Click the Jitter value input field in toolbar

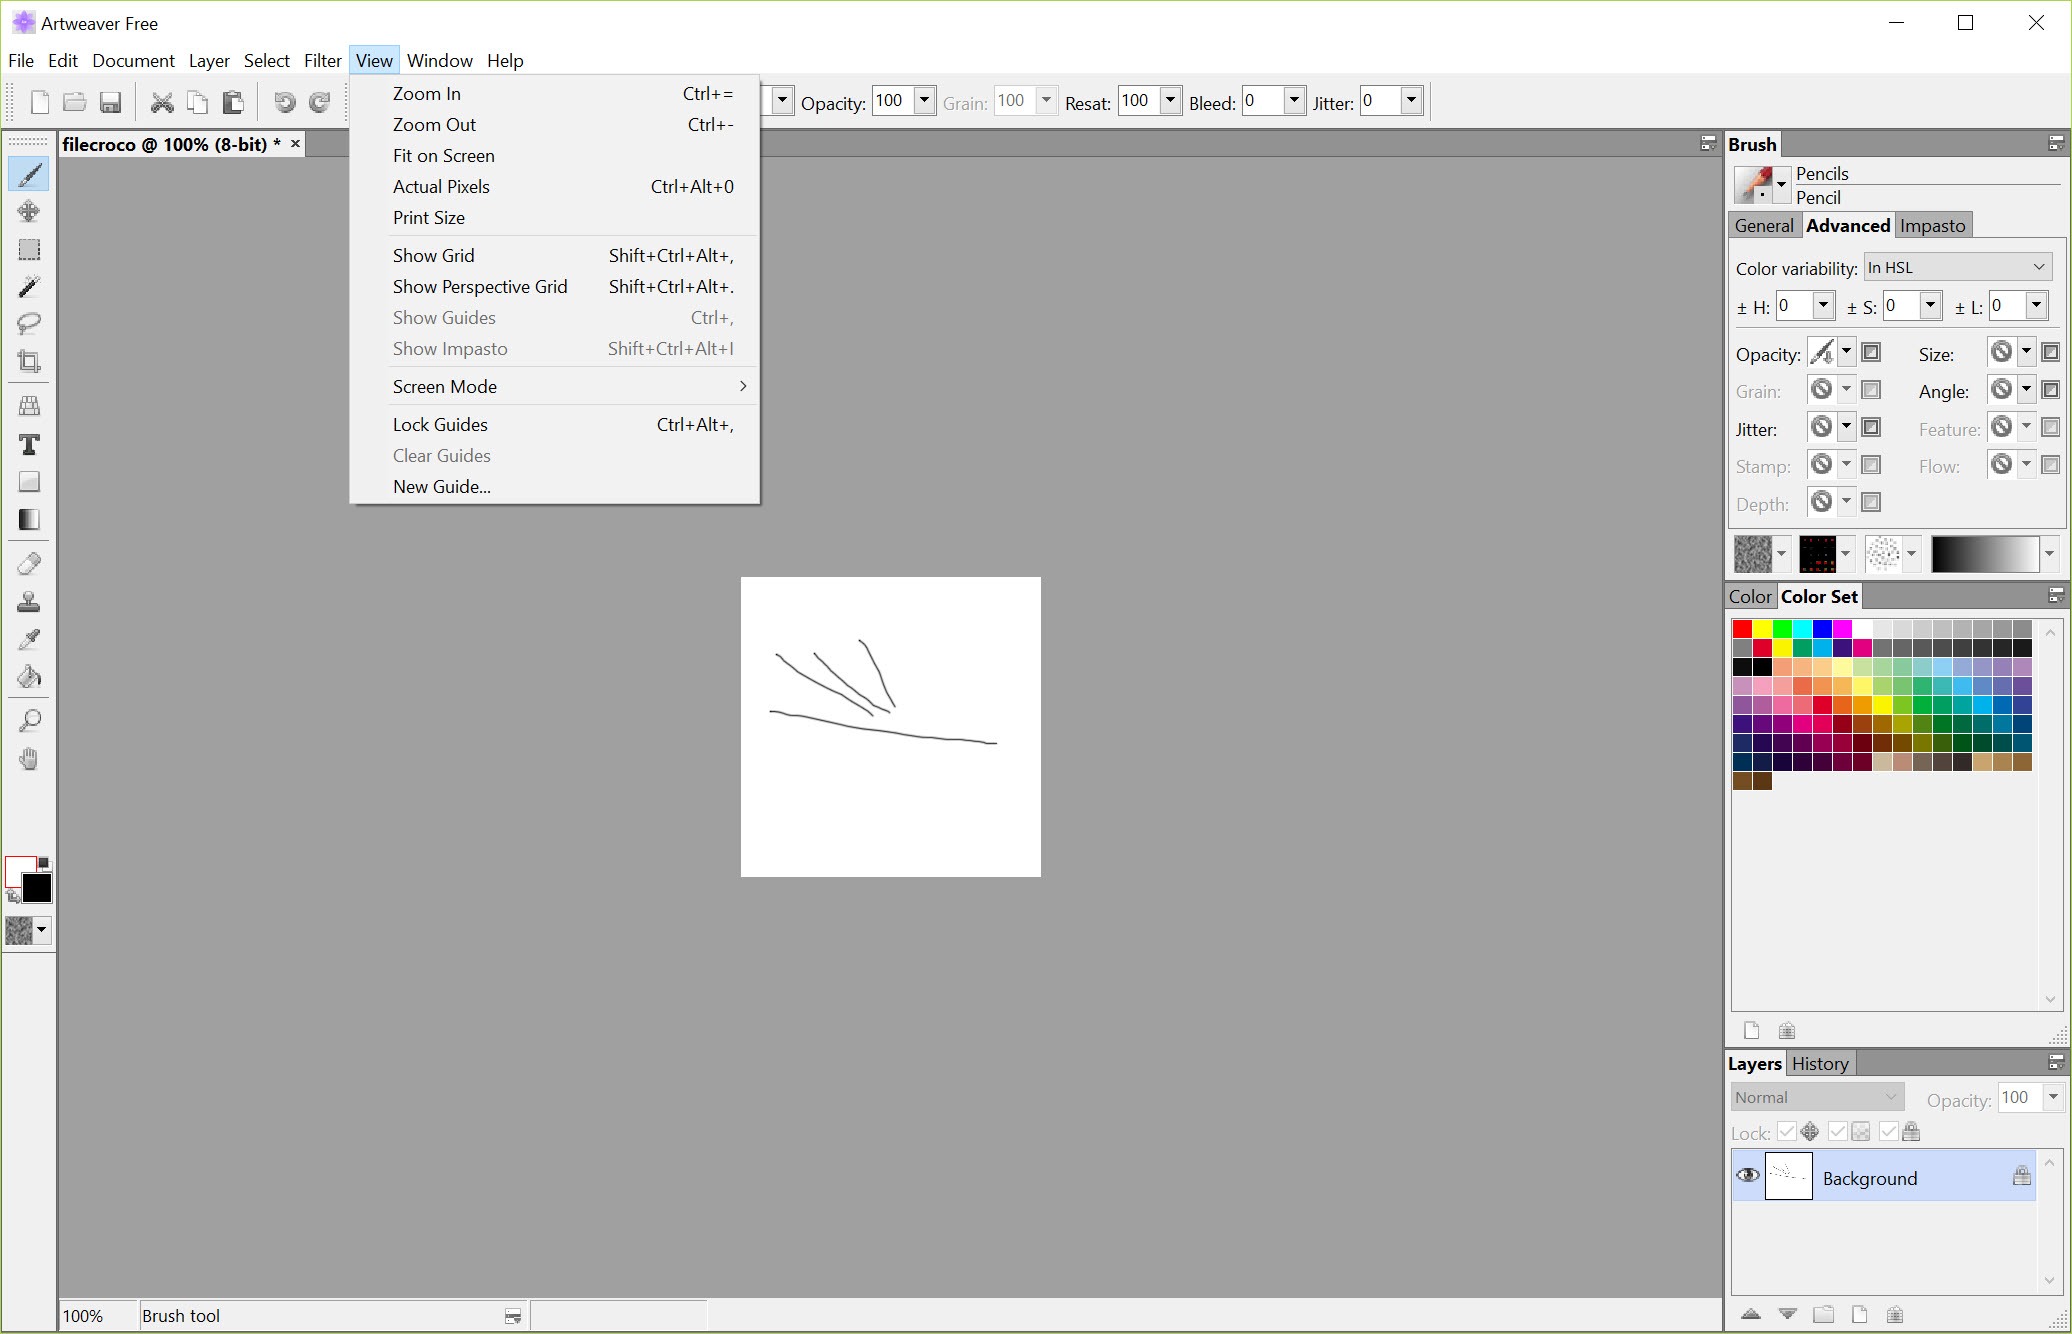pyautogui.click(x=1378, y=101)
